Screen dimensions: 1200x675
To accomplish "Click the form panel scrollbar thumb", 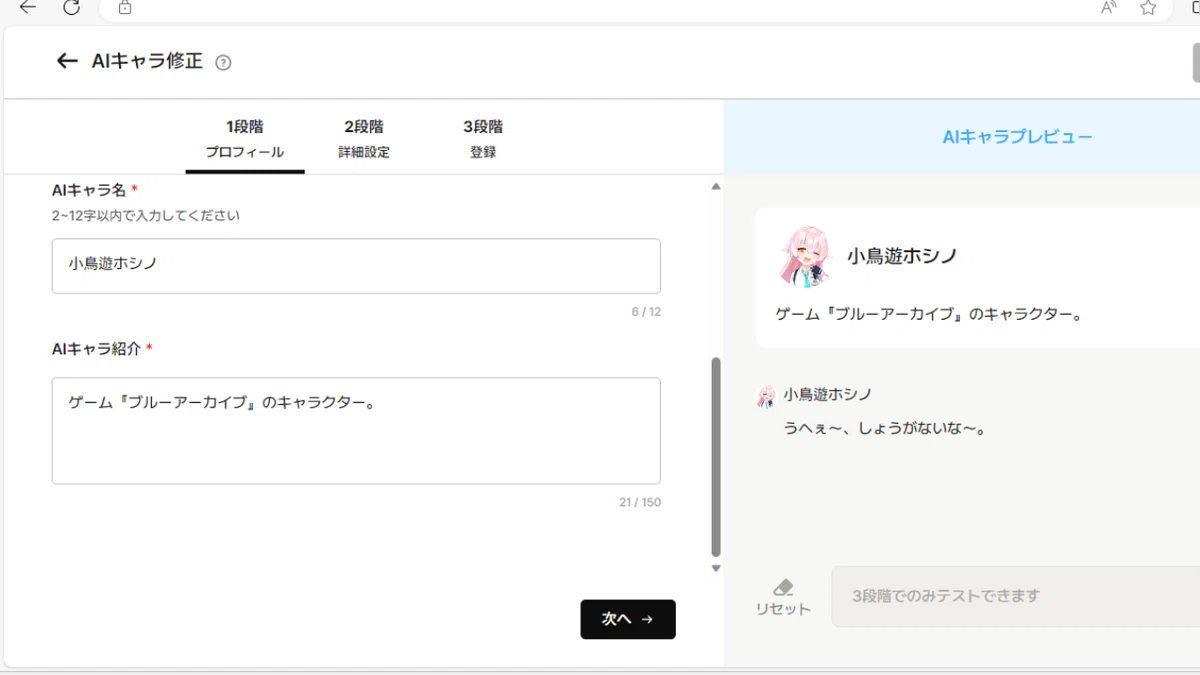I will point(715,457).
